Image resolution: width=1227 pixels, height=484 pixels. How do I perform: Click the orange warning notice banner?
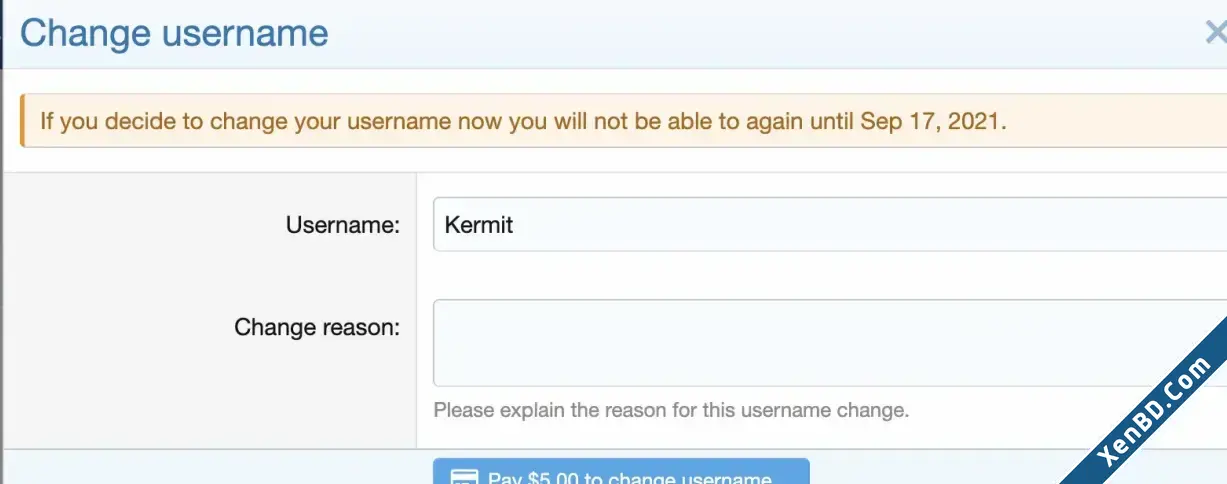(623, 121)
